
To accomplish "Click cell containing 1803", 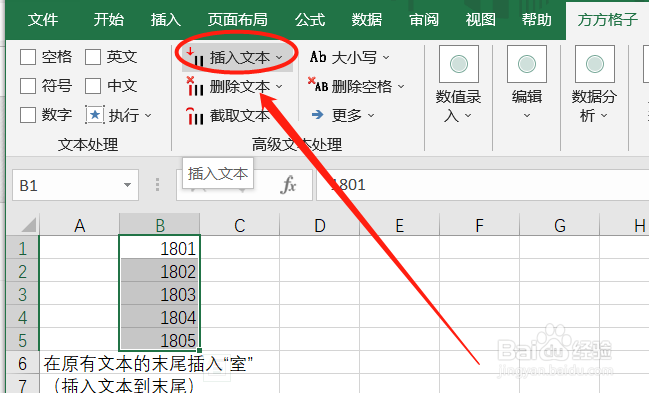I will [160, 294].
